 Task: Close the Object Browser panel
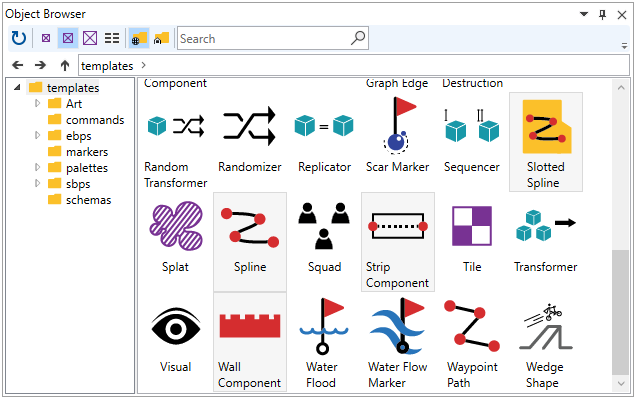(x=622, y=15)
